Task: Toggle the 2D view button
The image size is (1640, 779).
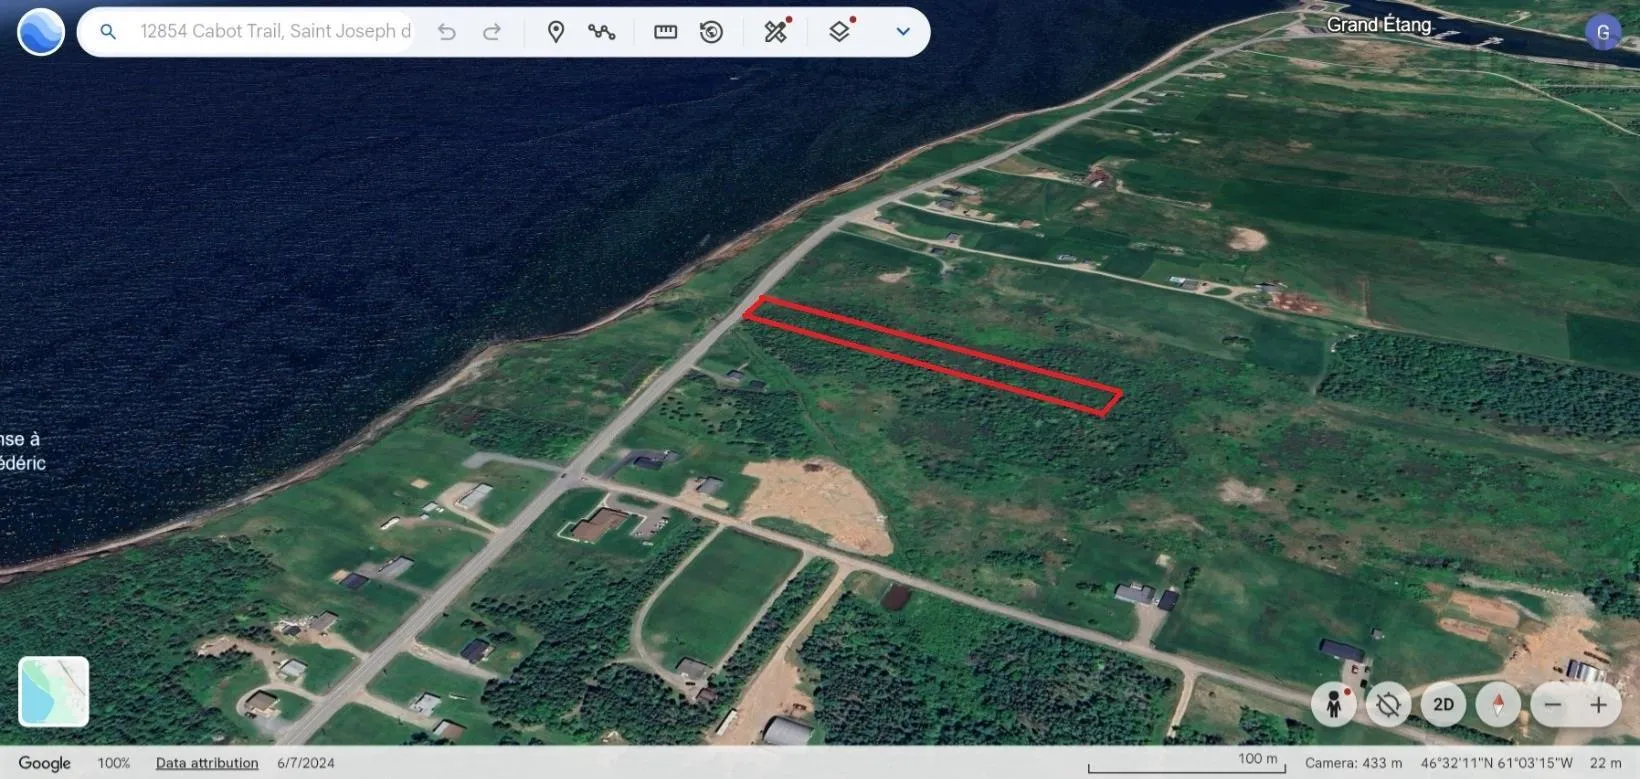Action: tap(1443, 705)
